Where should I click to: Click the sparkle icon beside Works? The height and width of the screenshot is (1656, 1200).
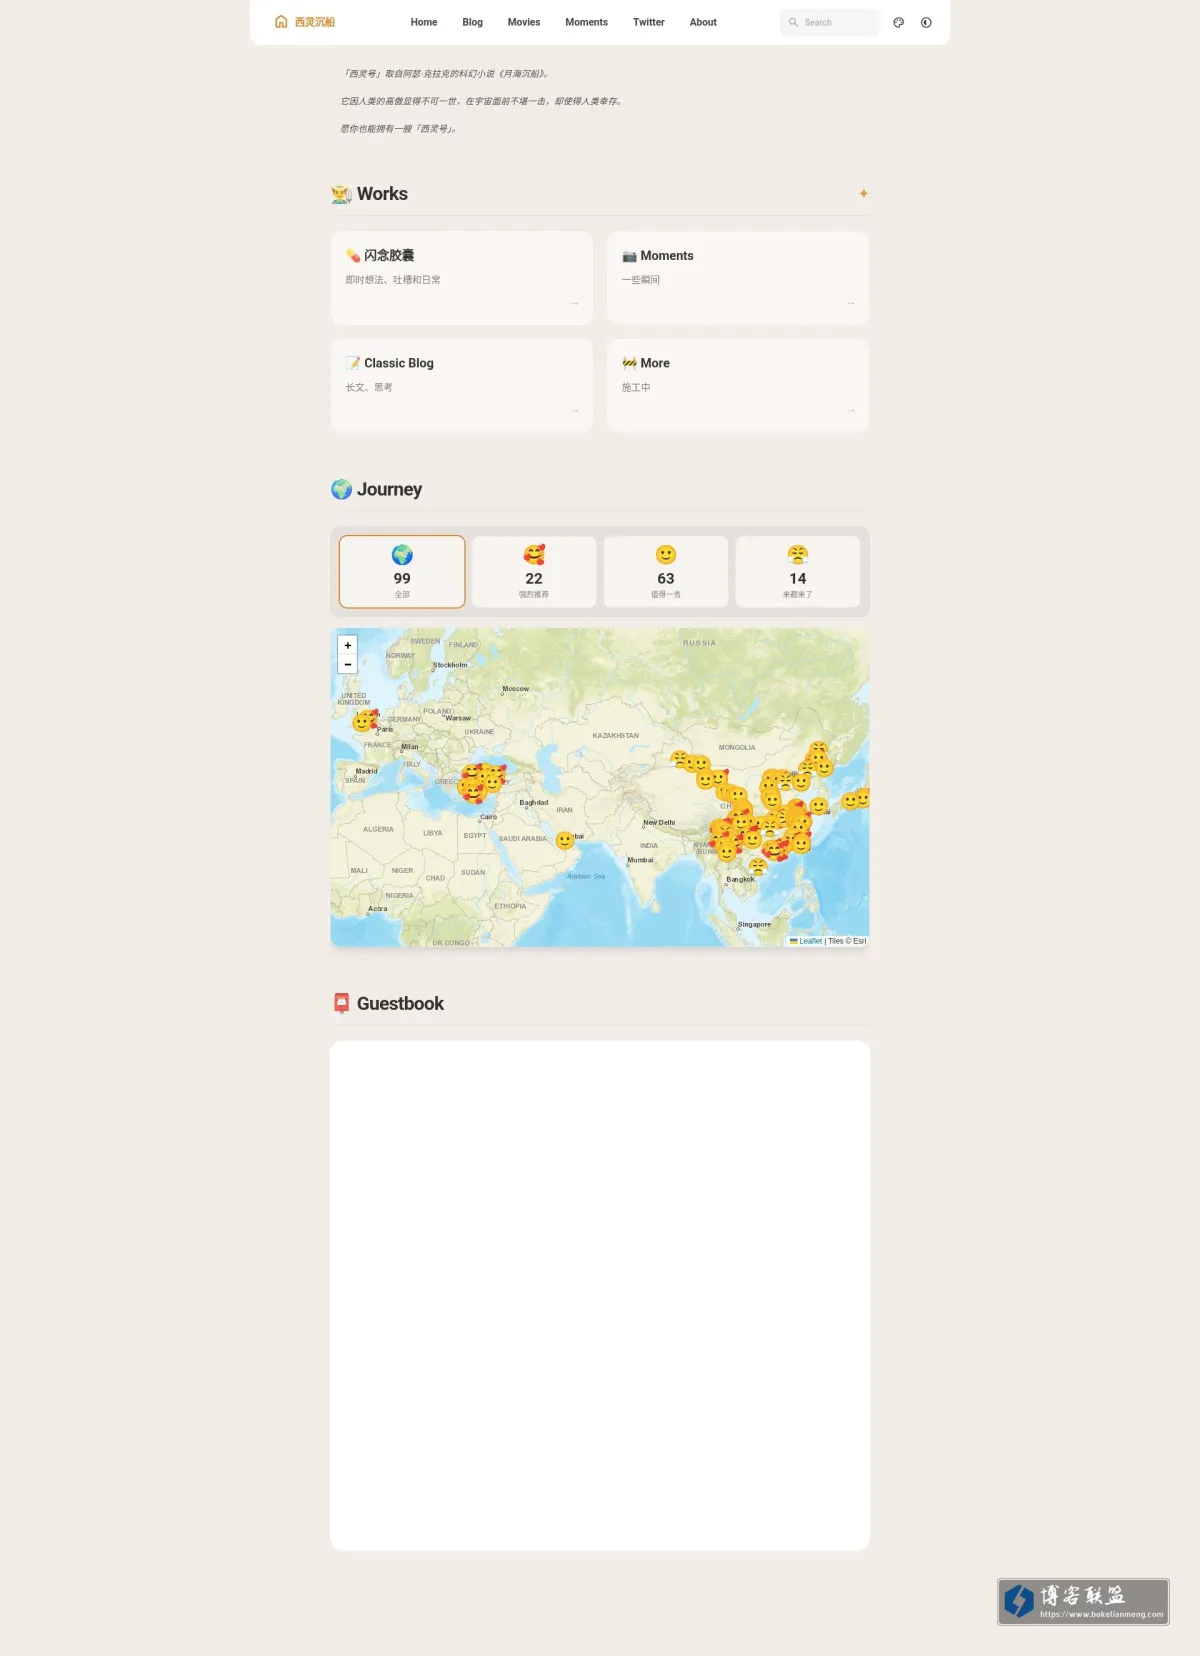[x=863, y=193]
